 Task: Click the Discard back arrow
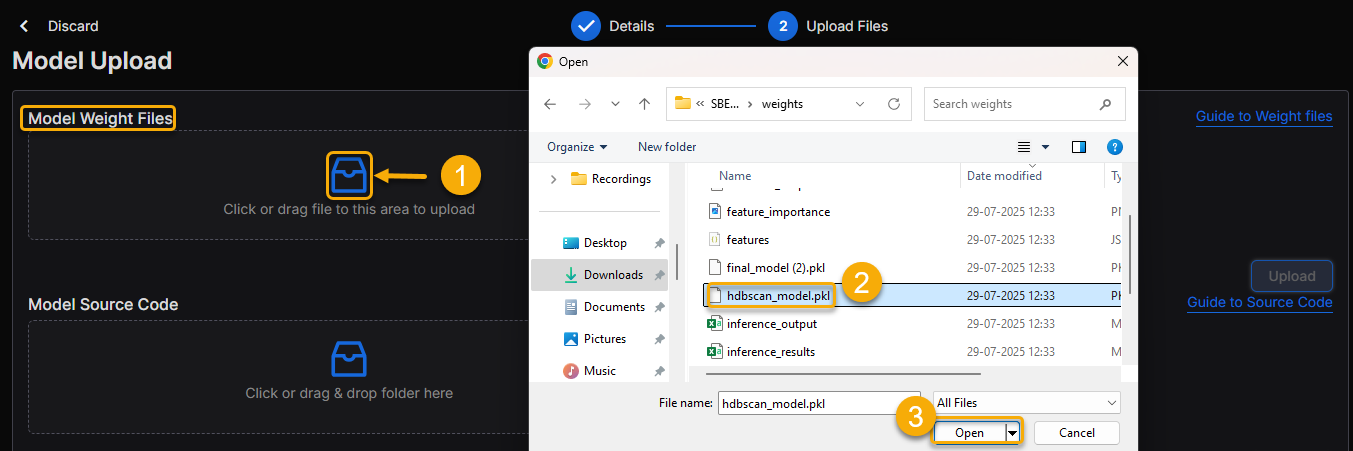coord(24,26)
